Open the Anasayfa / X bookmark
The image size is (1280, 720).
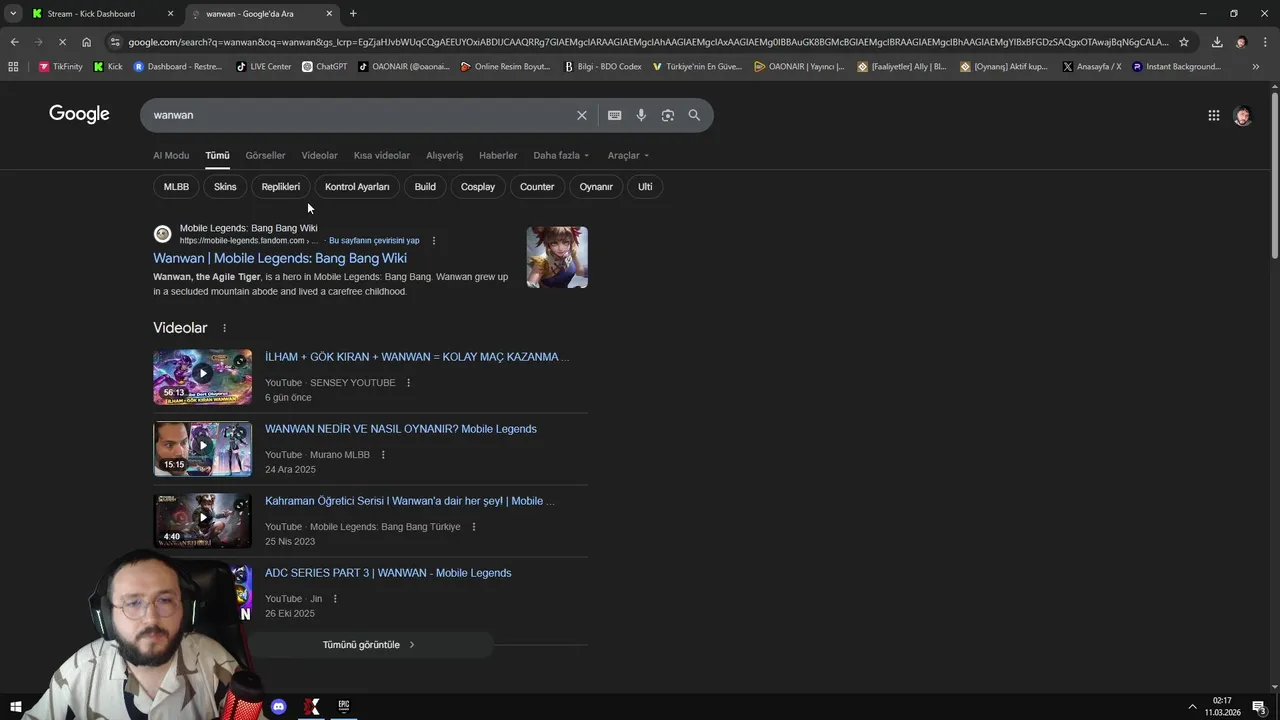(x=1091, y=67)
